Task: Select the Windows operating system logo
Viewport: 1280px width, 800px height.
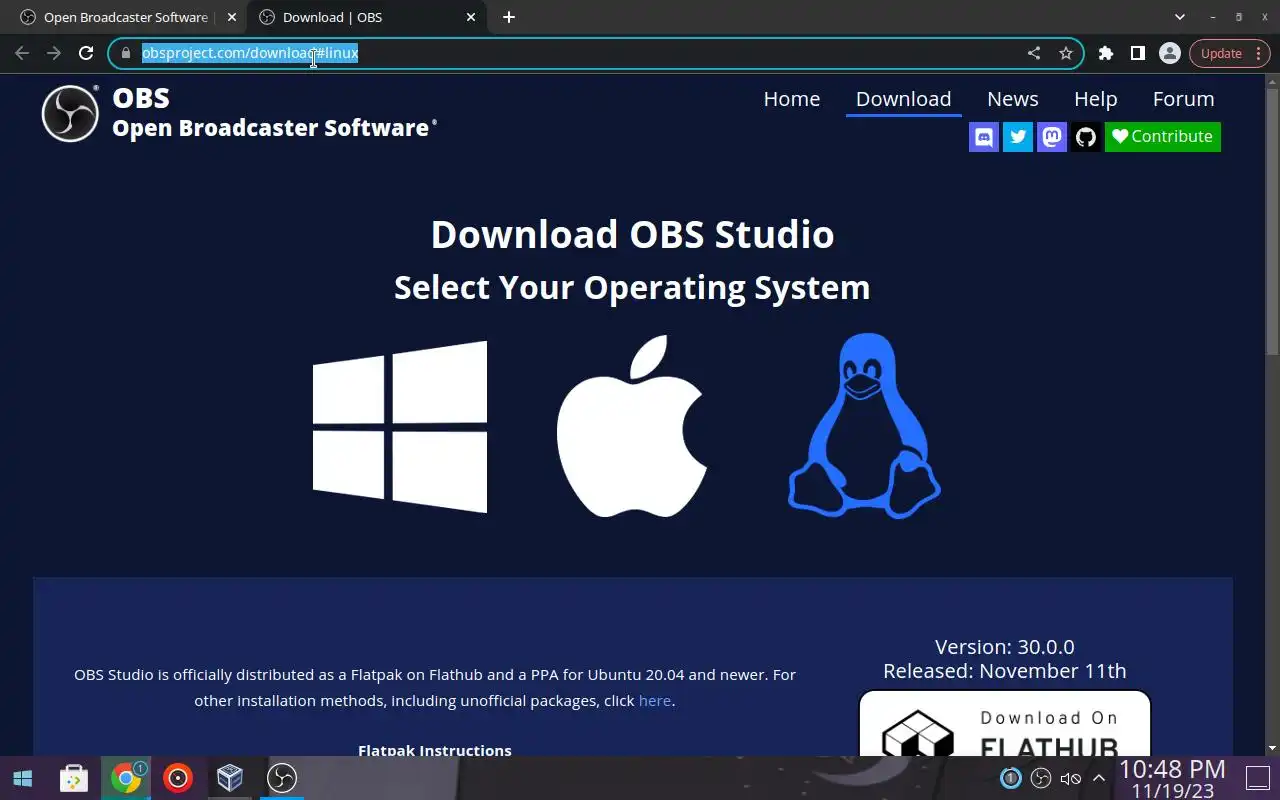Action: click(400, 427)
